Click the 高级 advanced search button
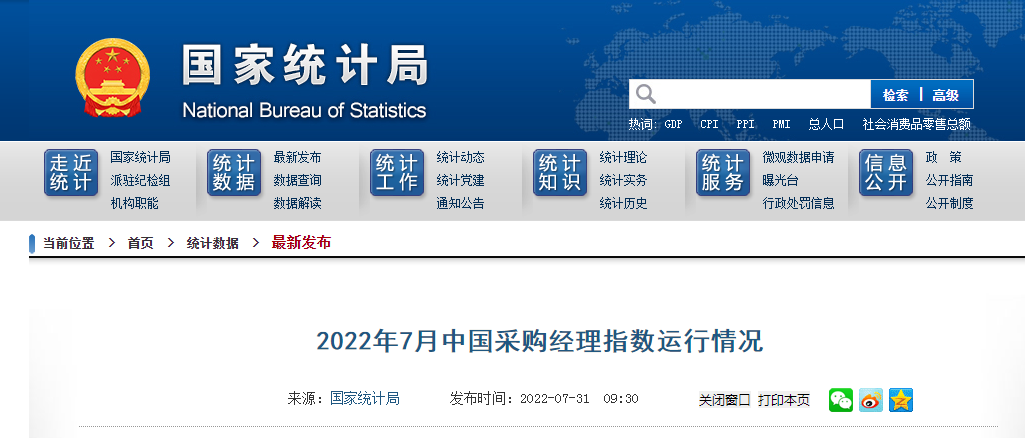This screenshot has height=438, width=1025. point(946,95)
